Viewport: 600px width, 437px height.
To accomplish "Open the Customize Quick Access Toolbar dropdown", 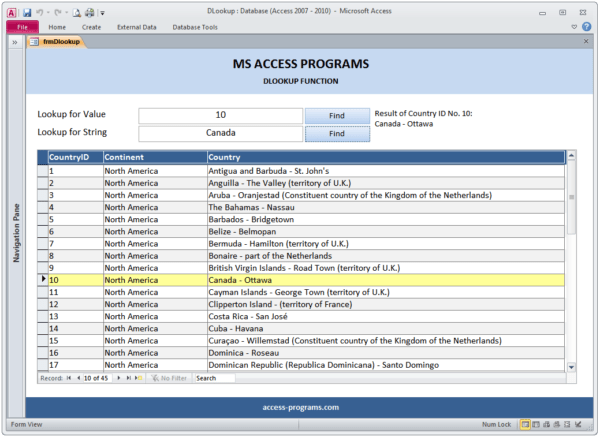I will pos(102,13).
